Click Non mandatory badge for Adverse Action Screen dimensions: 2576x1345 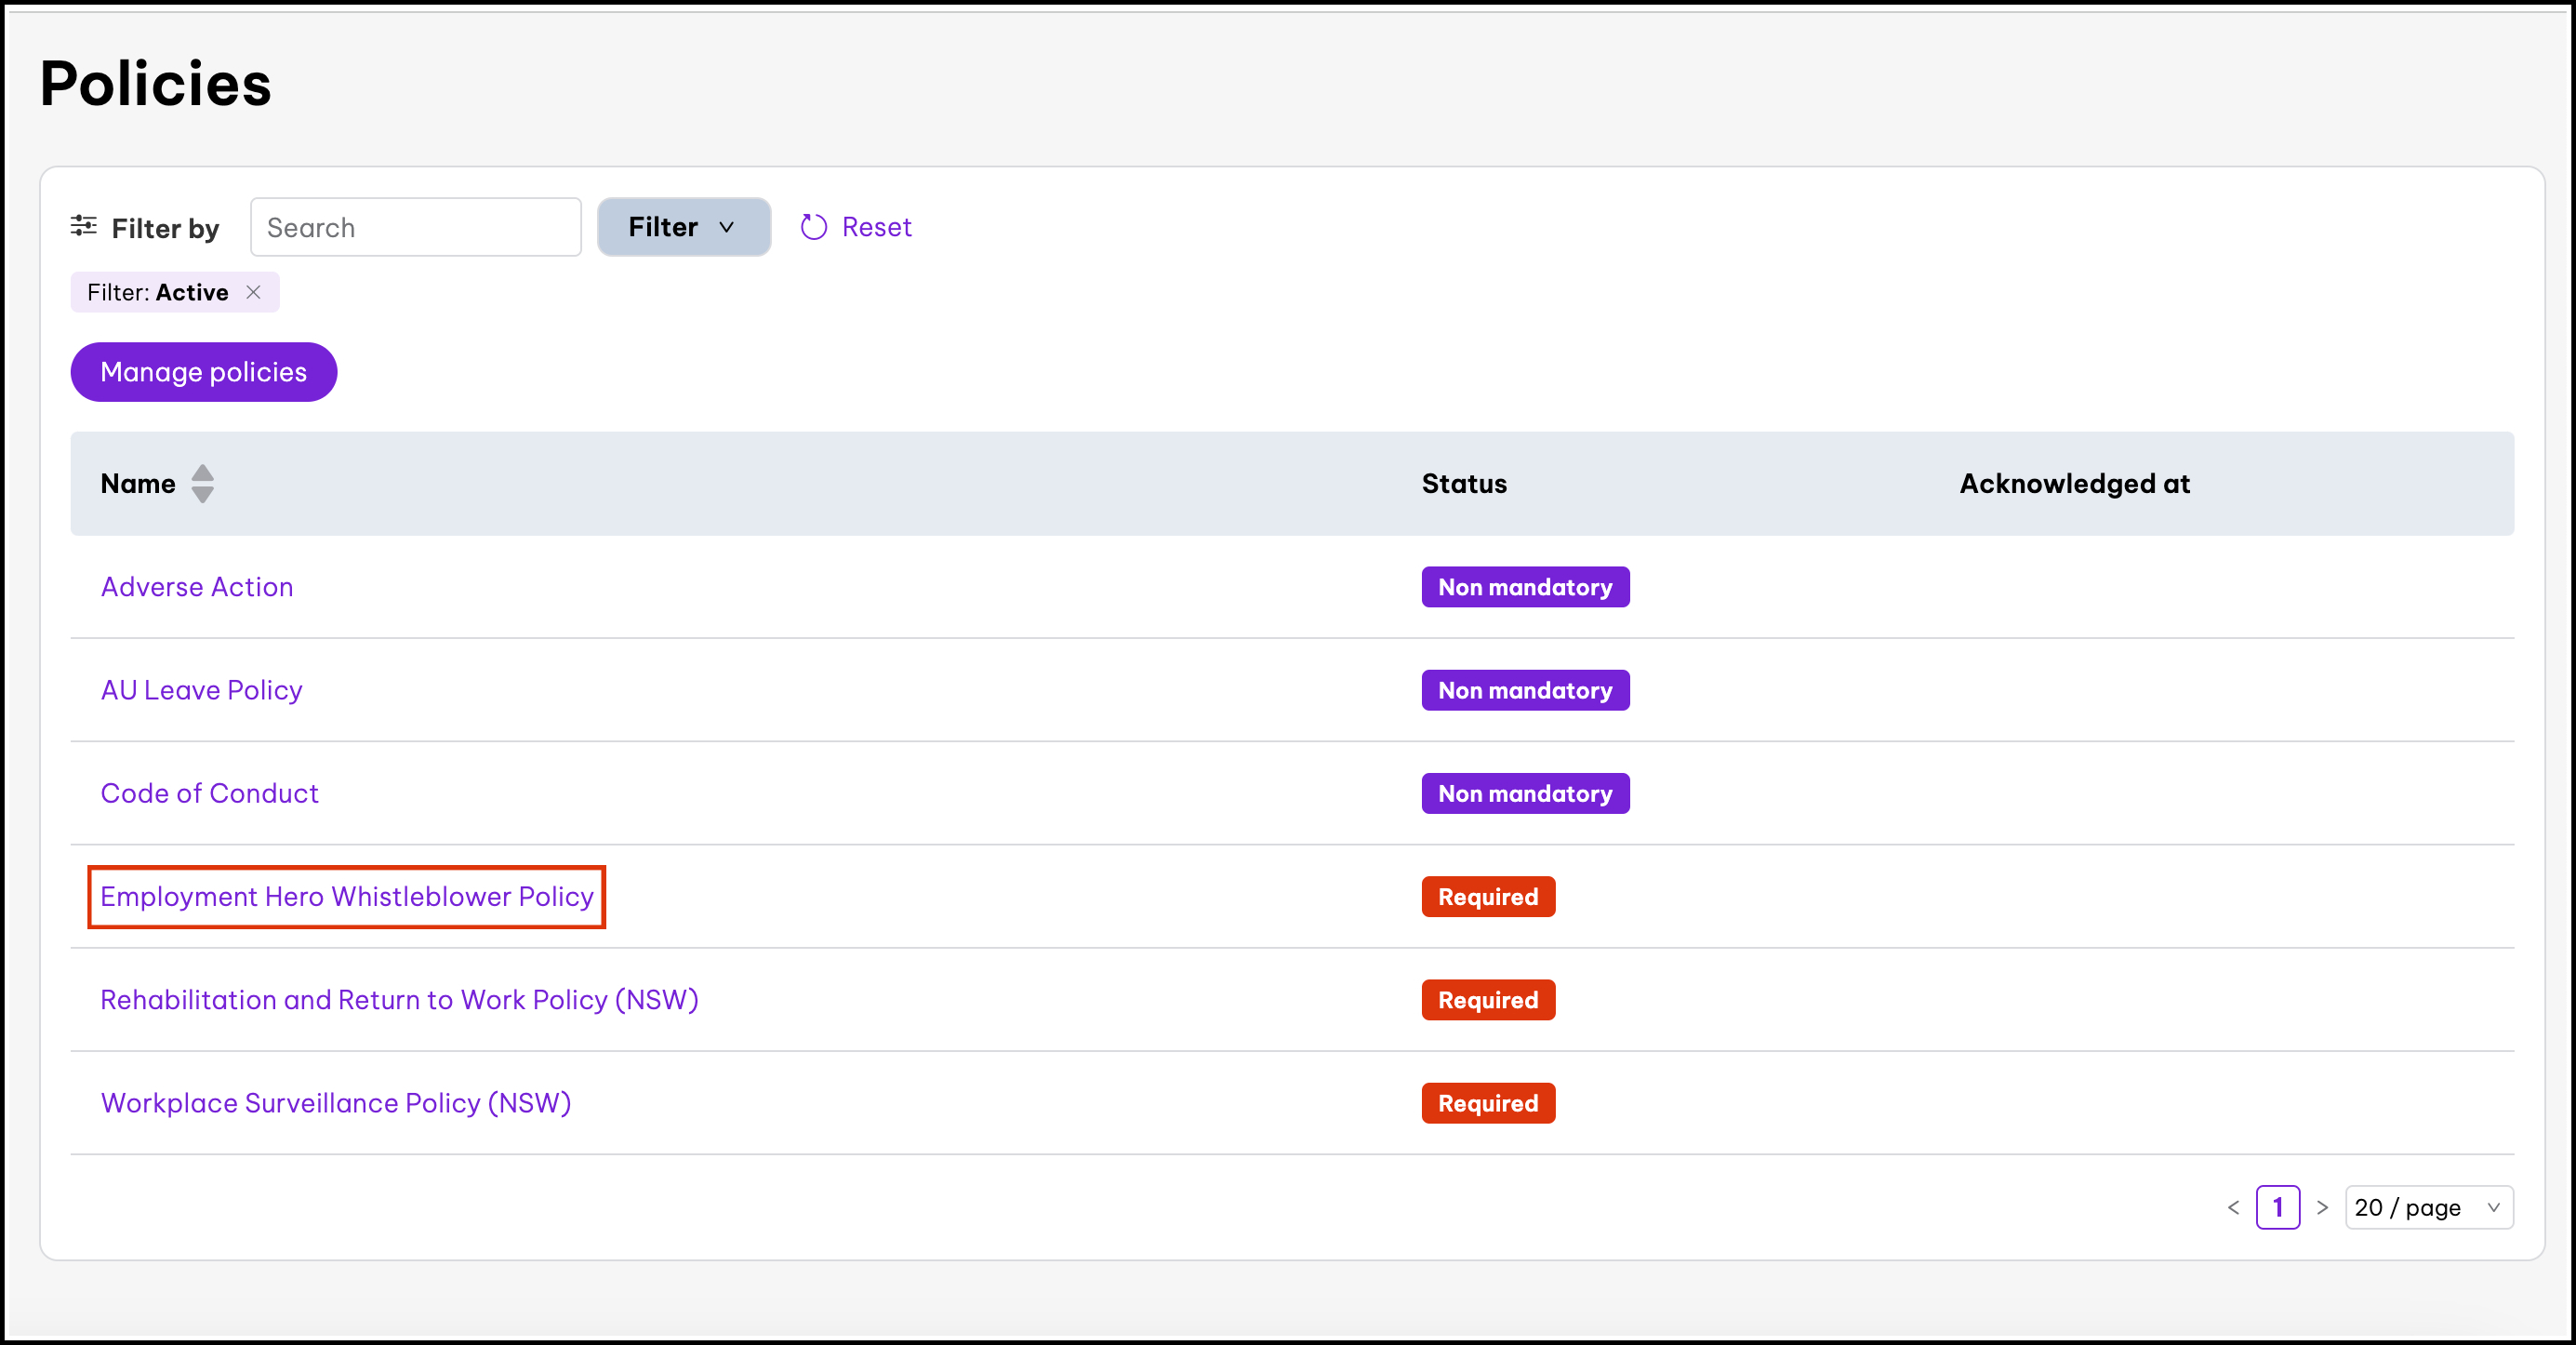coord(1524,587)
